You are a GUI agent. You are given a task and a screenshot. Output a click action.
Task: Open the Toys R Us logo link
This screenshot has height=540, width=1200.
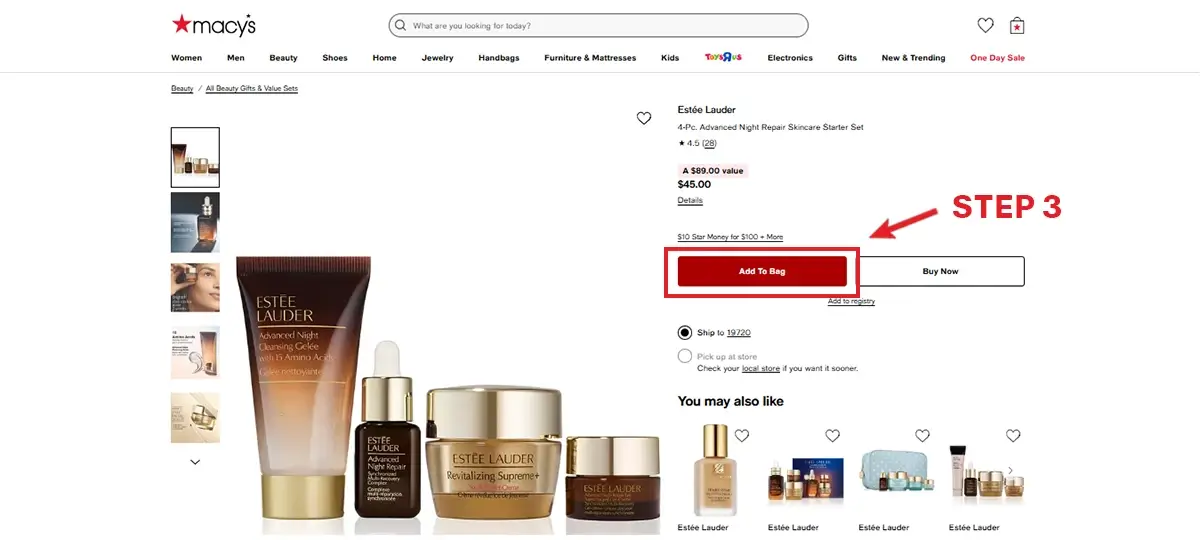coord(723,57)
